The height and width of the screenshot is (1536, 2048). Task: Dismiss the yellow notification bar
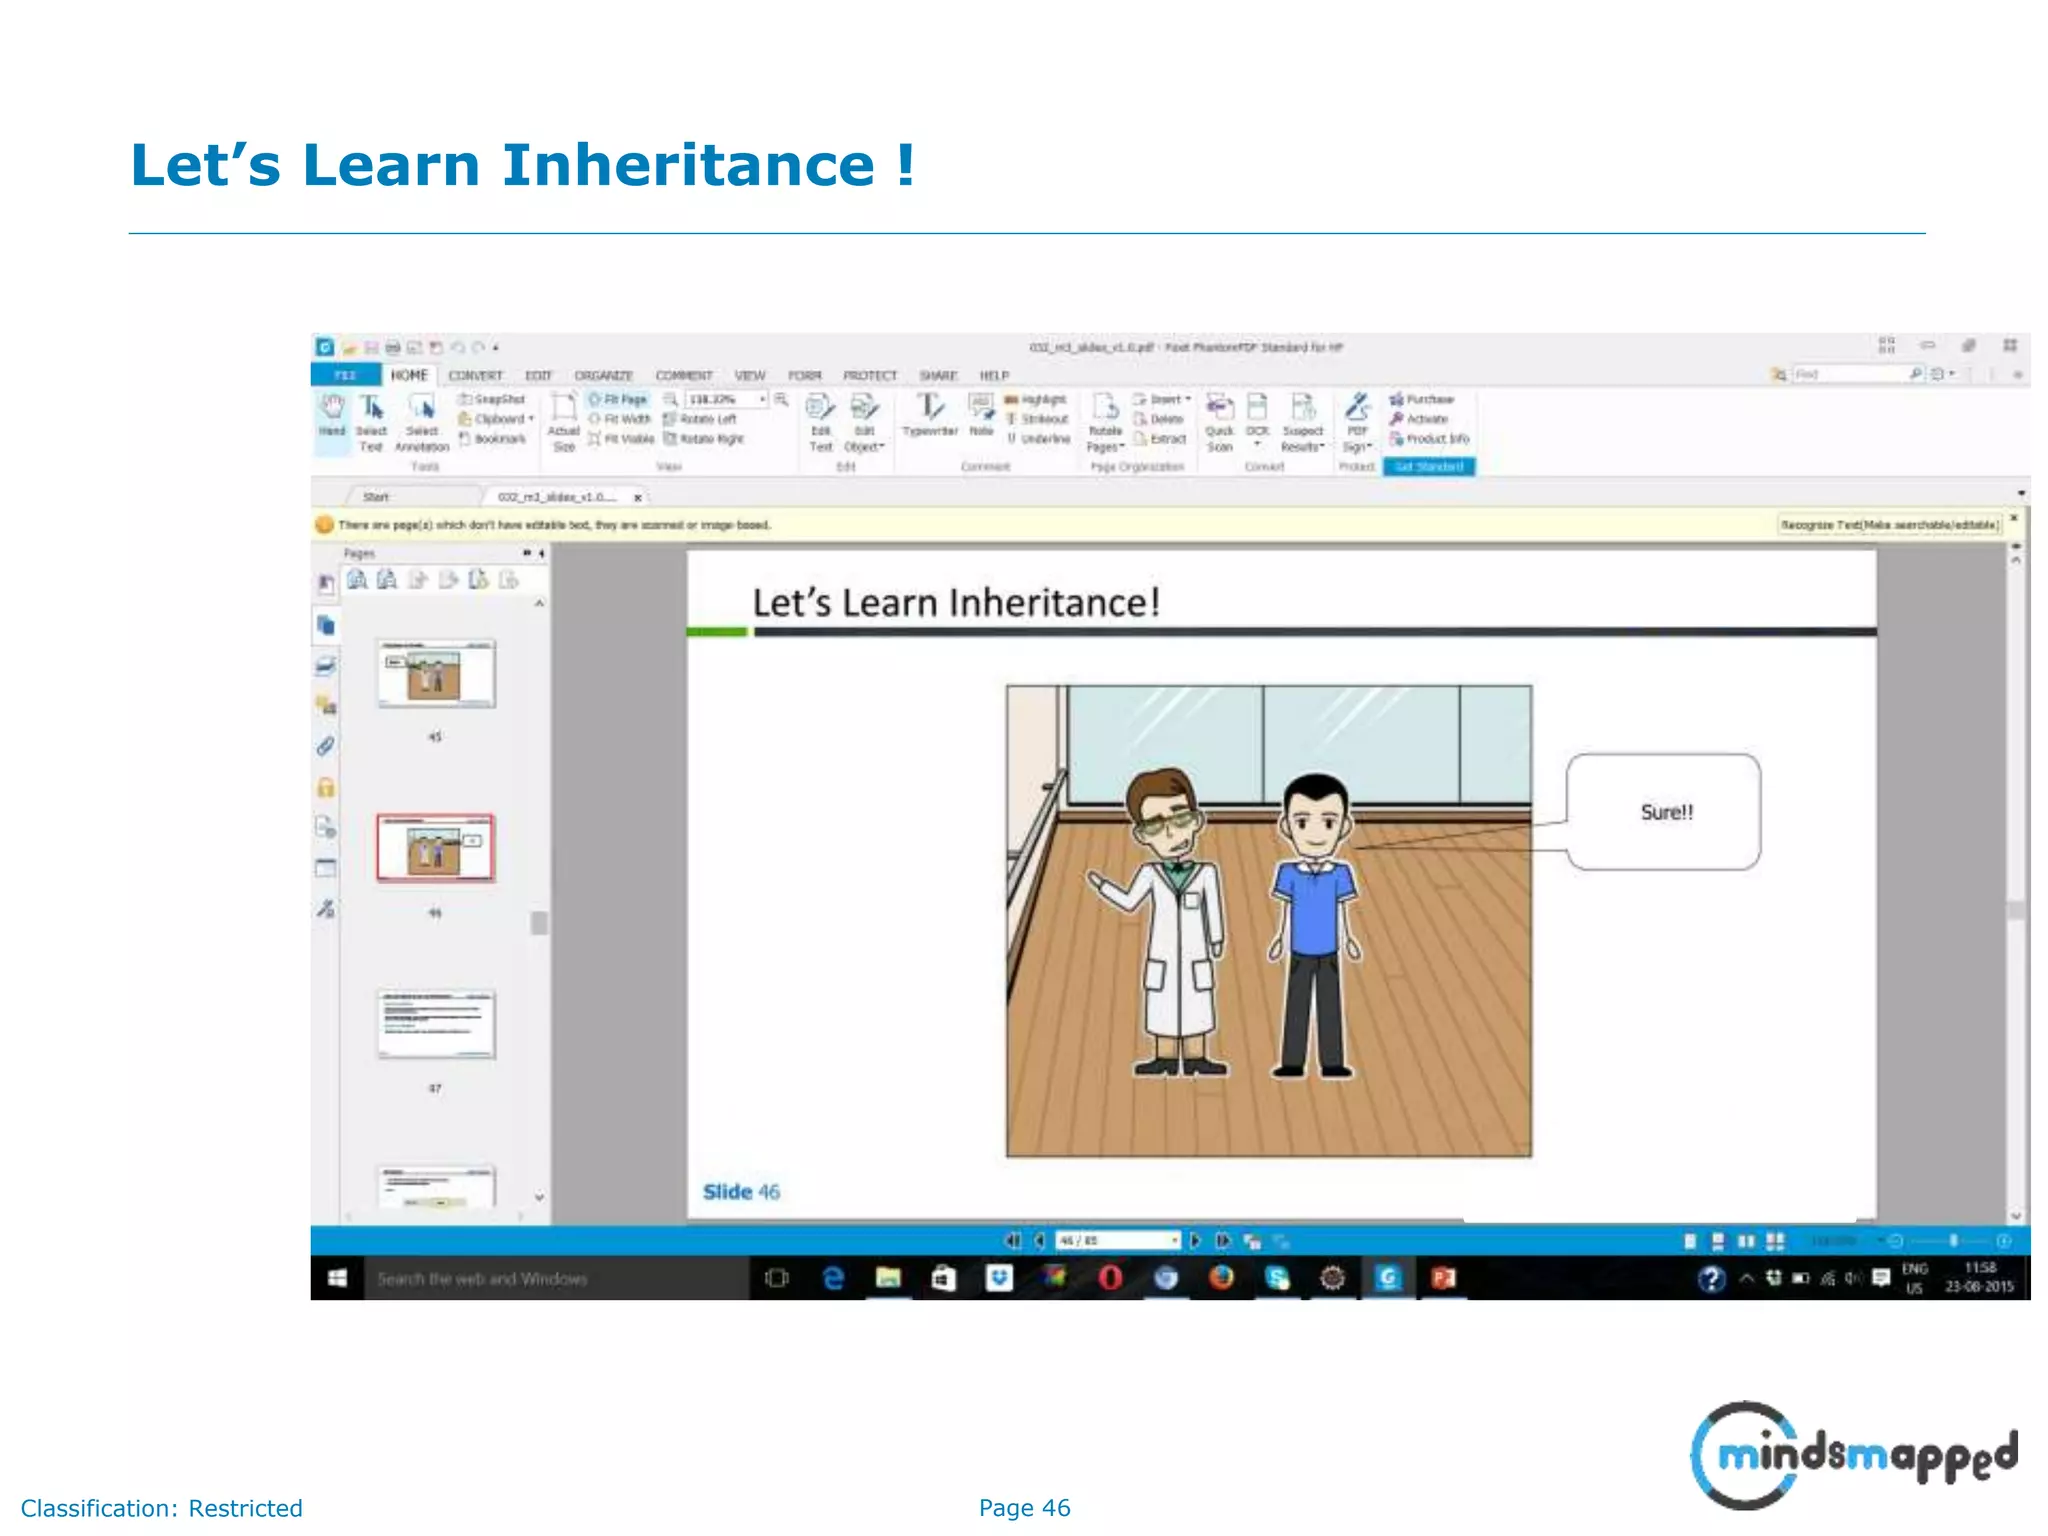[x=2014, y=518]
